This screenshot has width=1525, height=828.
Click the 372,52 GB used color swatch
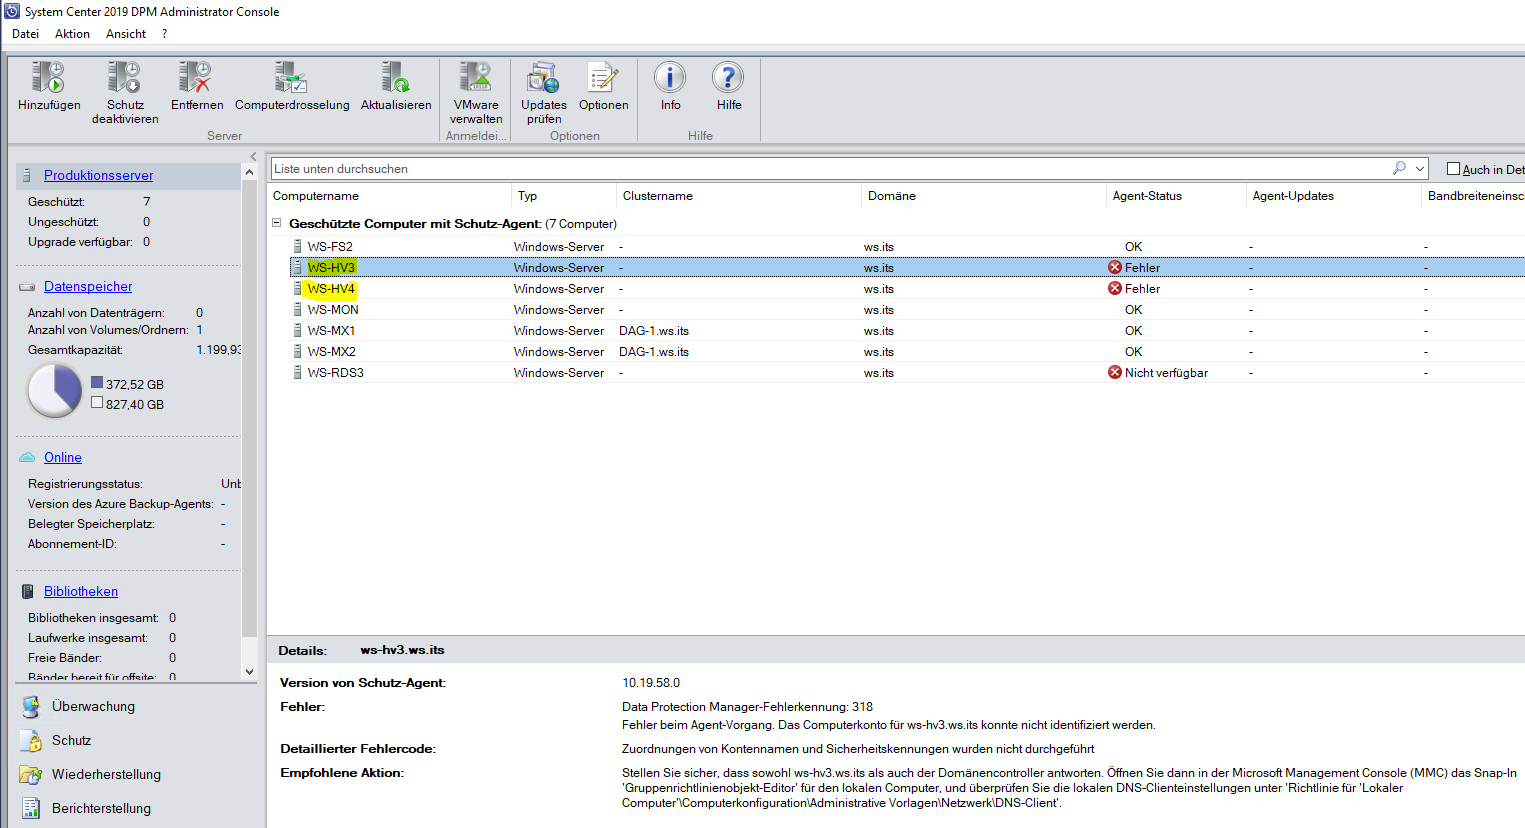pos(97,382)
